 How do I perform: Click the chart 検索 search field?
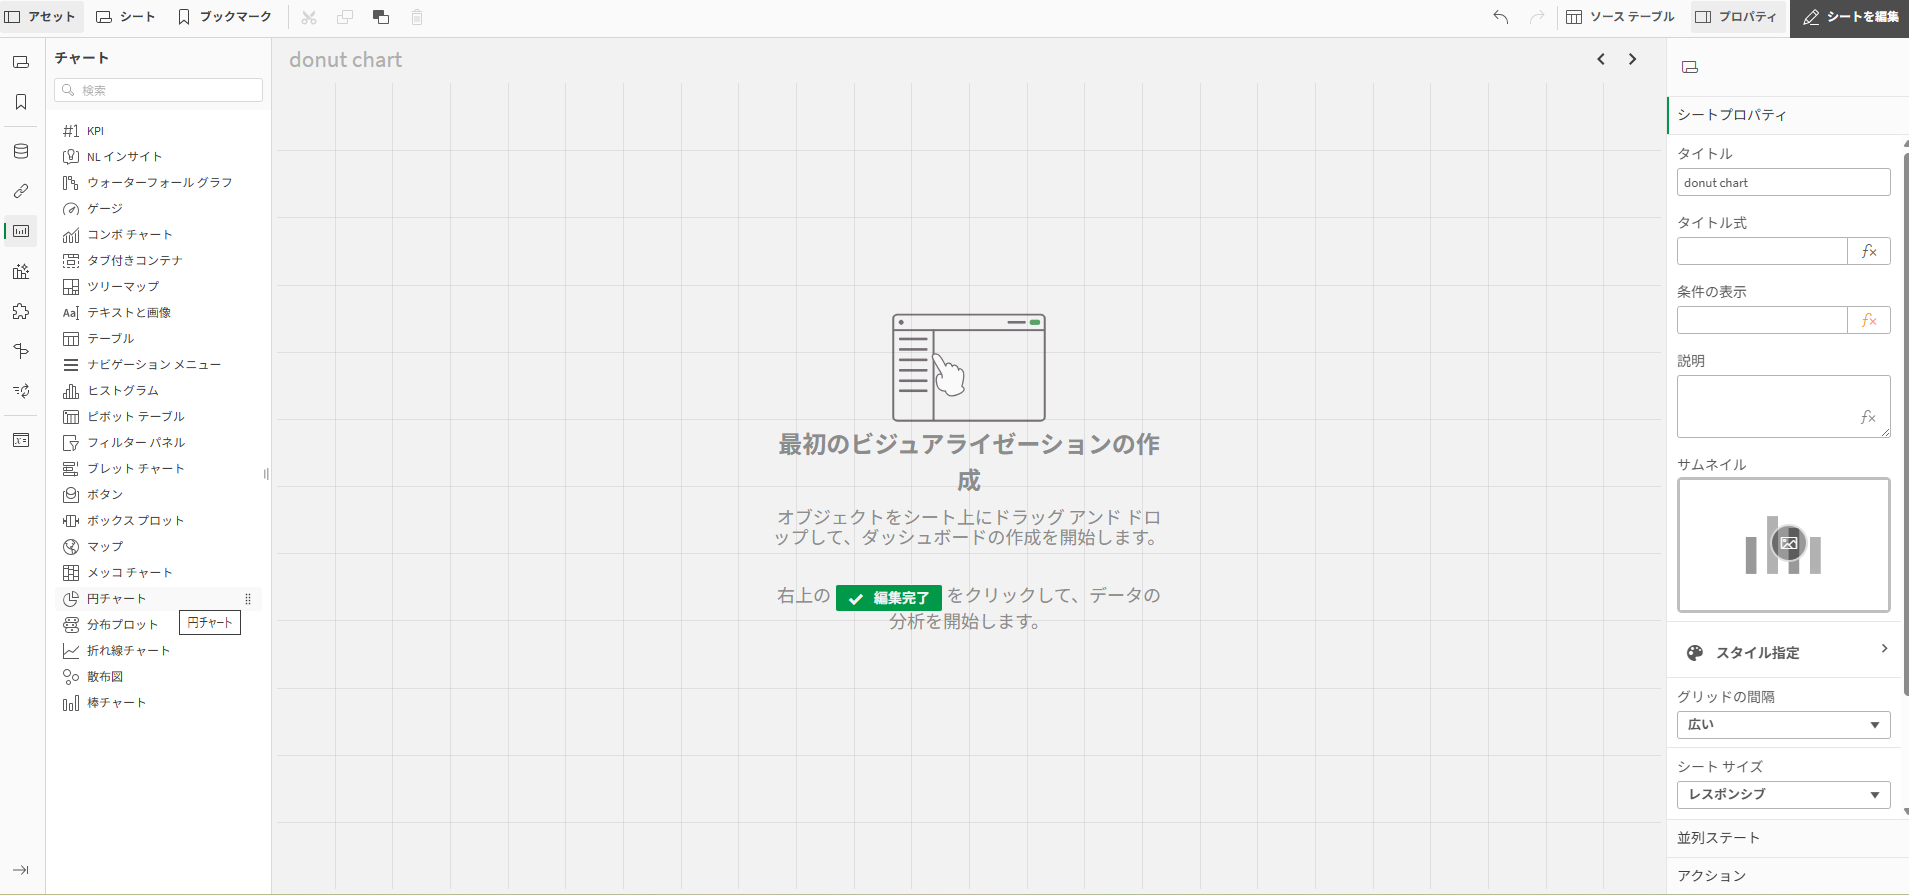tap(160, 90)
